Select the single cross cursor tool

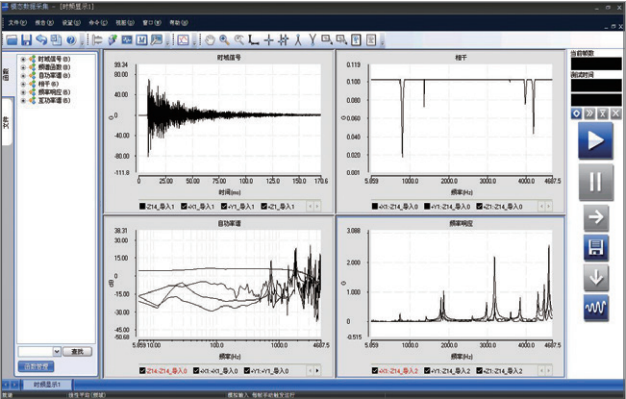tap(269, 40)
